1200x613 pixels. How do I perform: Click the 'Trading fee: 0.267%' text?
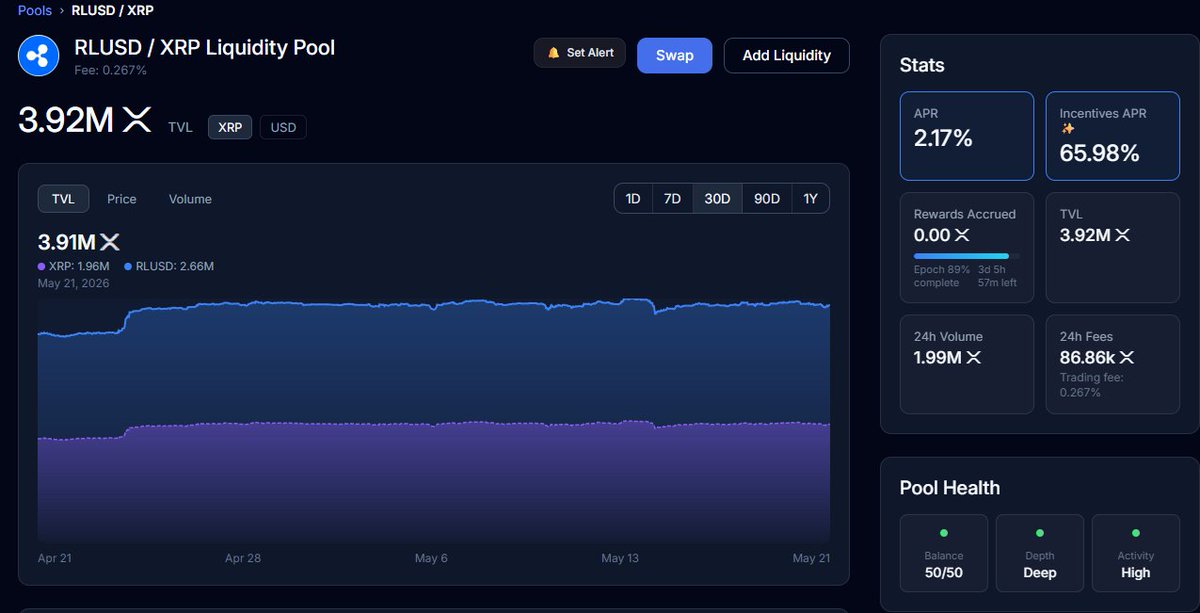(1092, 385)
